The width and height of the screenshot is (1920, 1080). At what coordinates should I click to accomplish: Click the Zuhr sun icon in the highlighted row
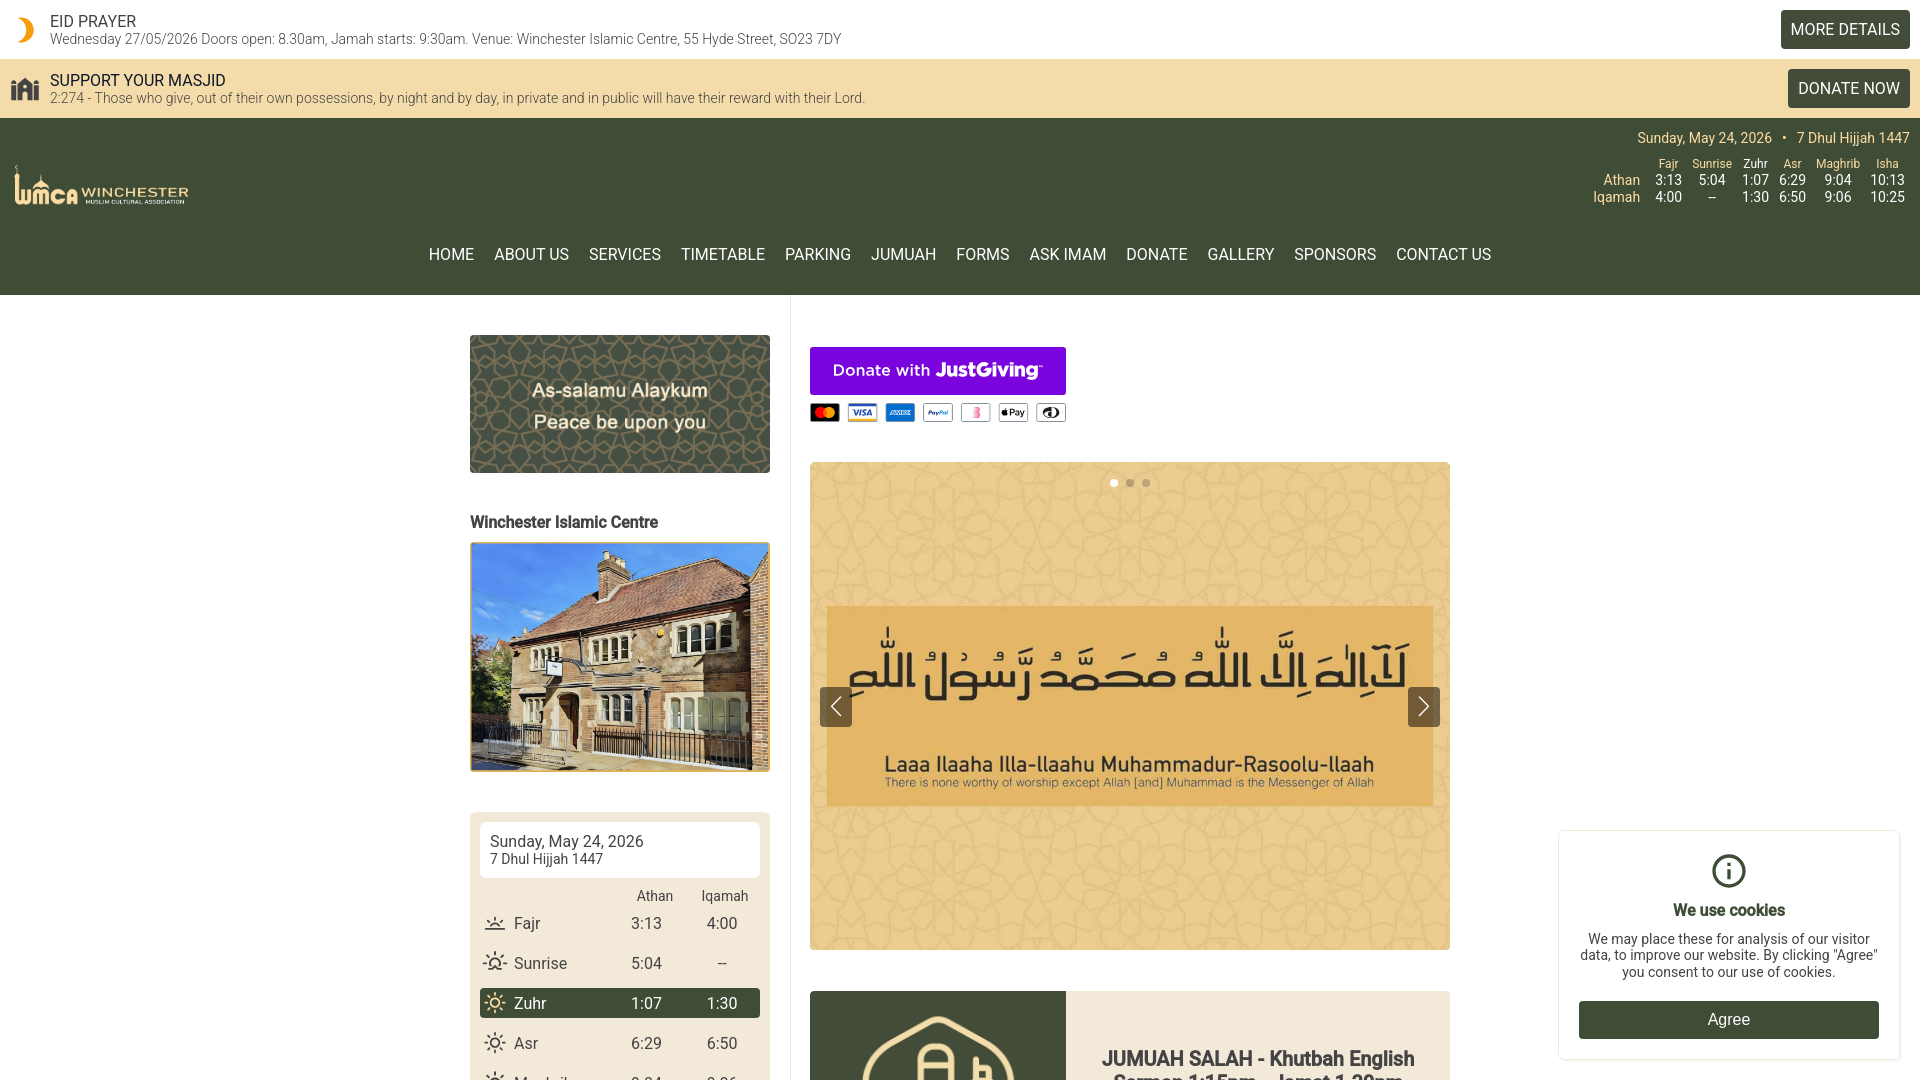pyautogui.click(x=495, y=1003)
